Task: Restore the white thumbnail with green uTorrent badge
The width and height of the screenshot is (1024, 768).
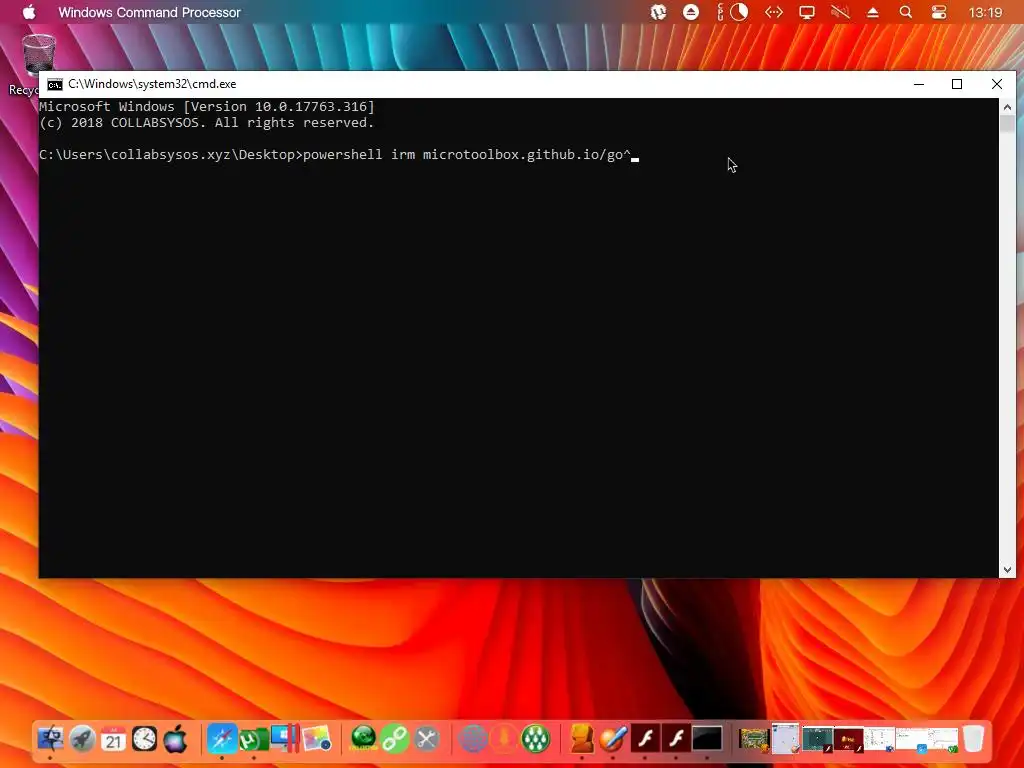Action: click(x=942, y=739)
